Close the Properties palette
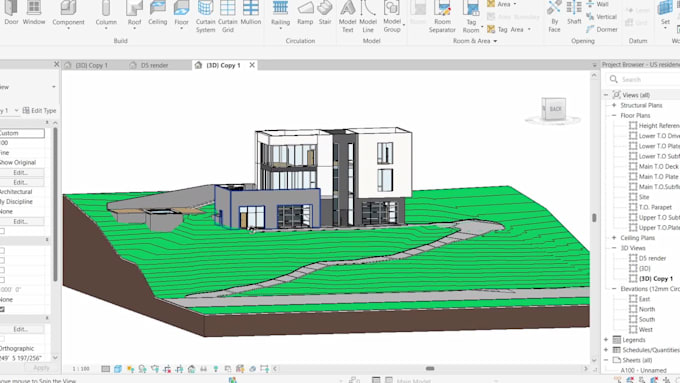Screen dimensions: 680x383 coord(56,64)
